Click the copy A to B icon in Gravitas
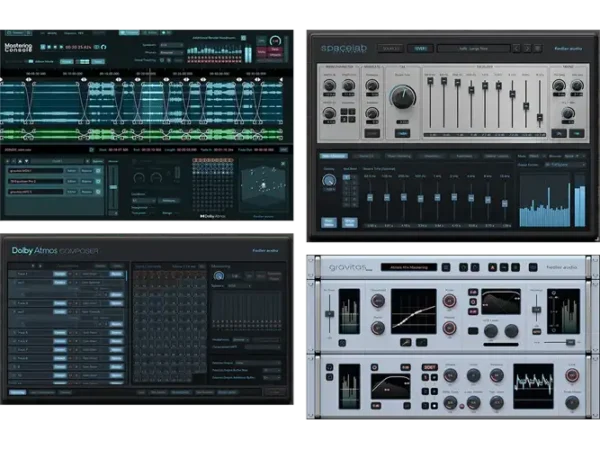600x450 pixels. [x=504, y=267]
